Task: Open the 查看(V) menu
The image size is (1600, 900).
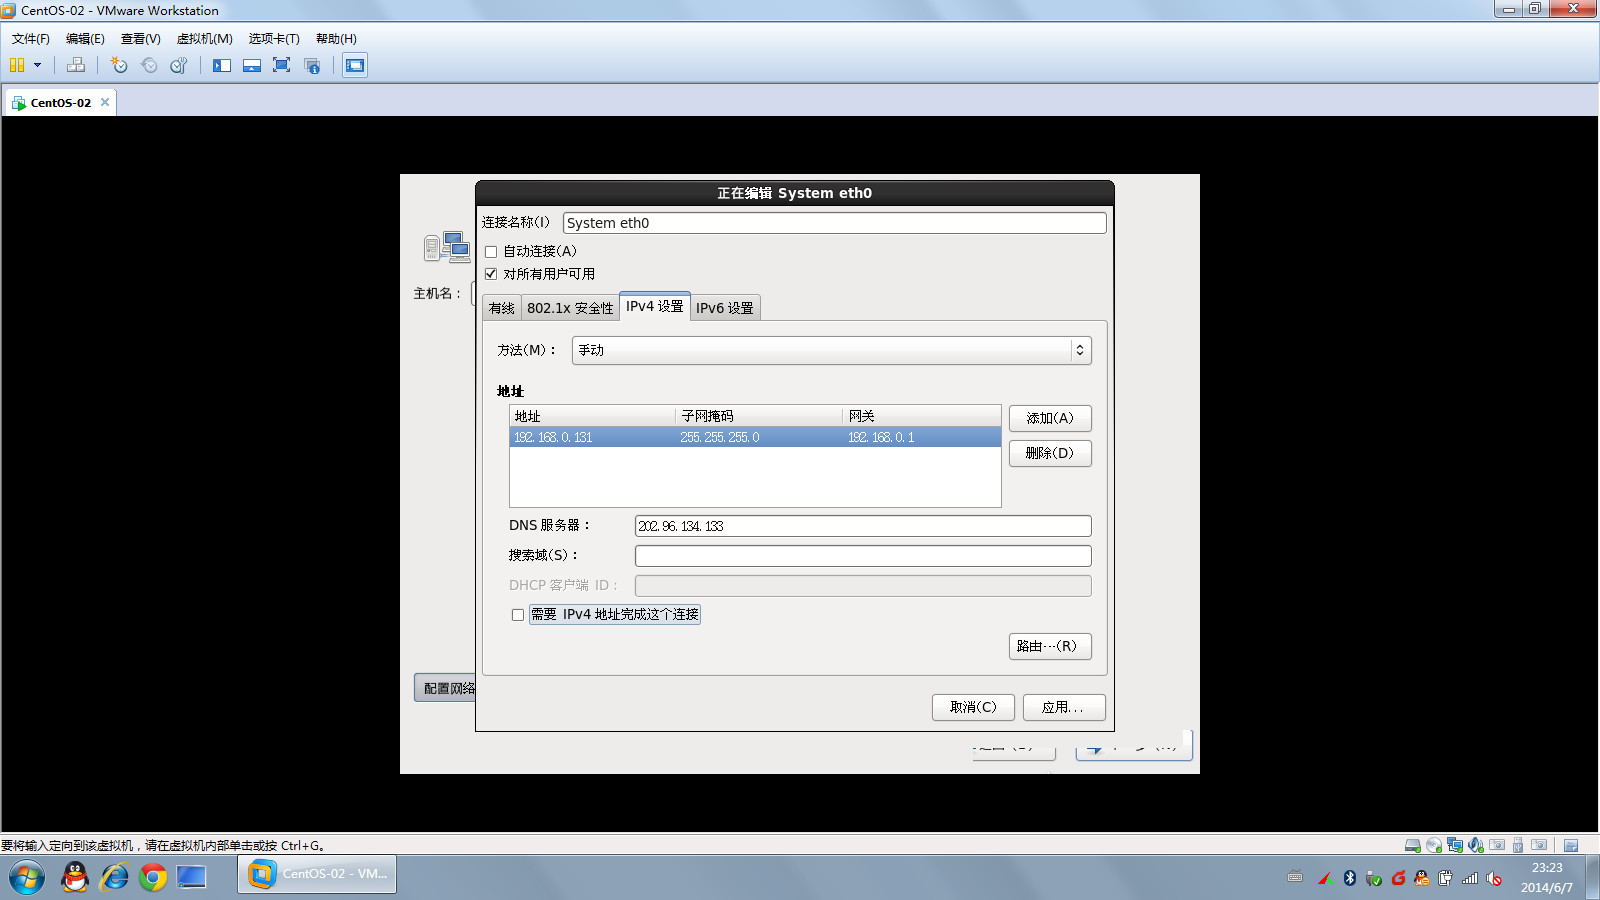Action: point(141,39)
